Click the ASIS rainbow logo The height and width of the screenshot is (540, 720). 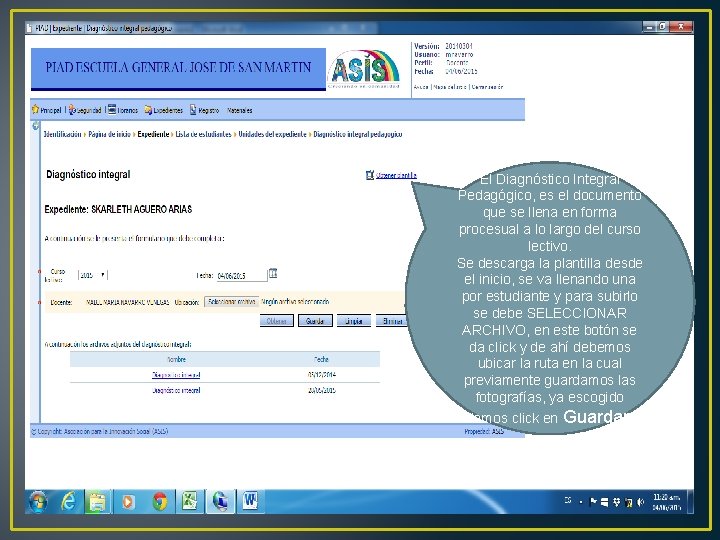364,69
